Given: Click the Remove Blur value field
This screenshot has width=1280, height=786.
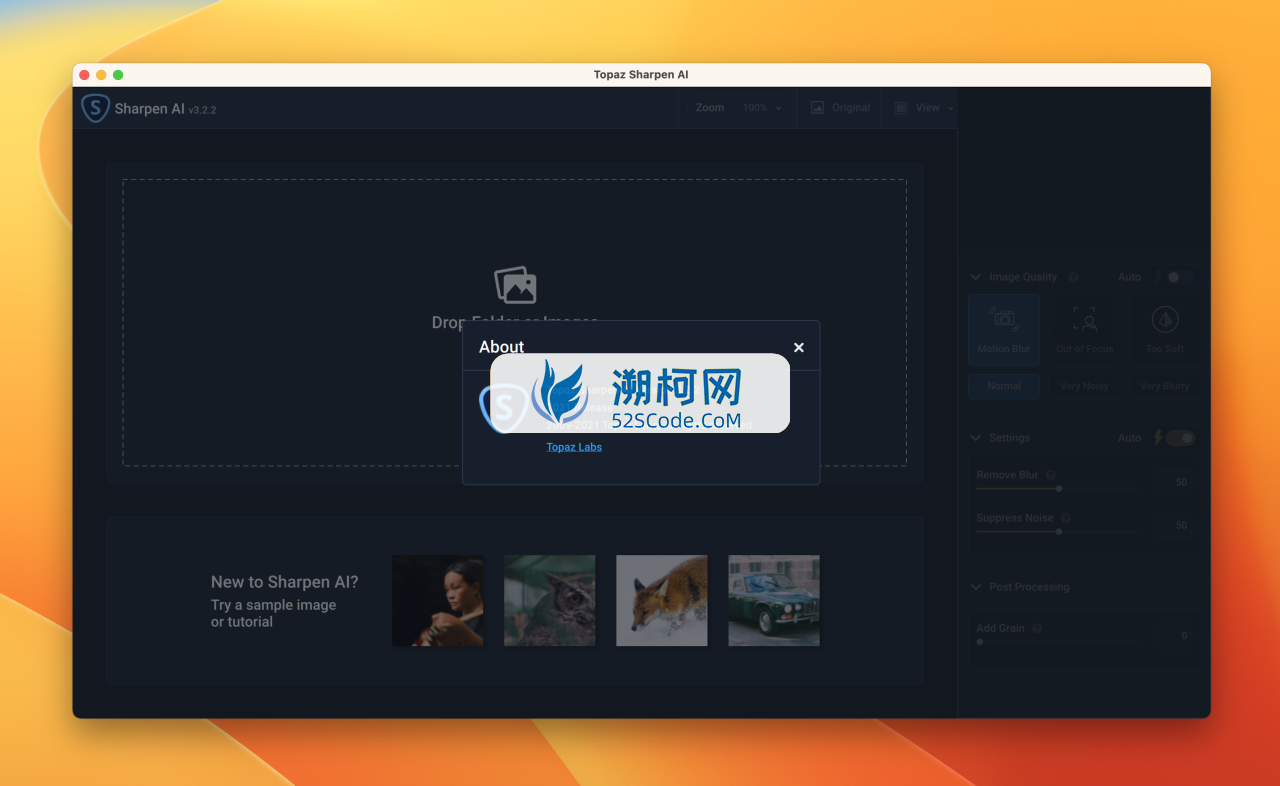Looking at the screenshot, I should point(1174,482).
